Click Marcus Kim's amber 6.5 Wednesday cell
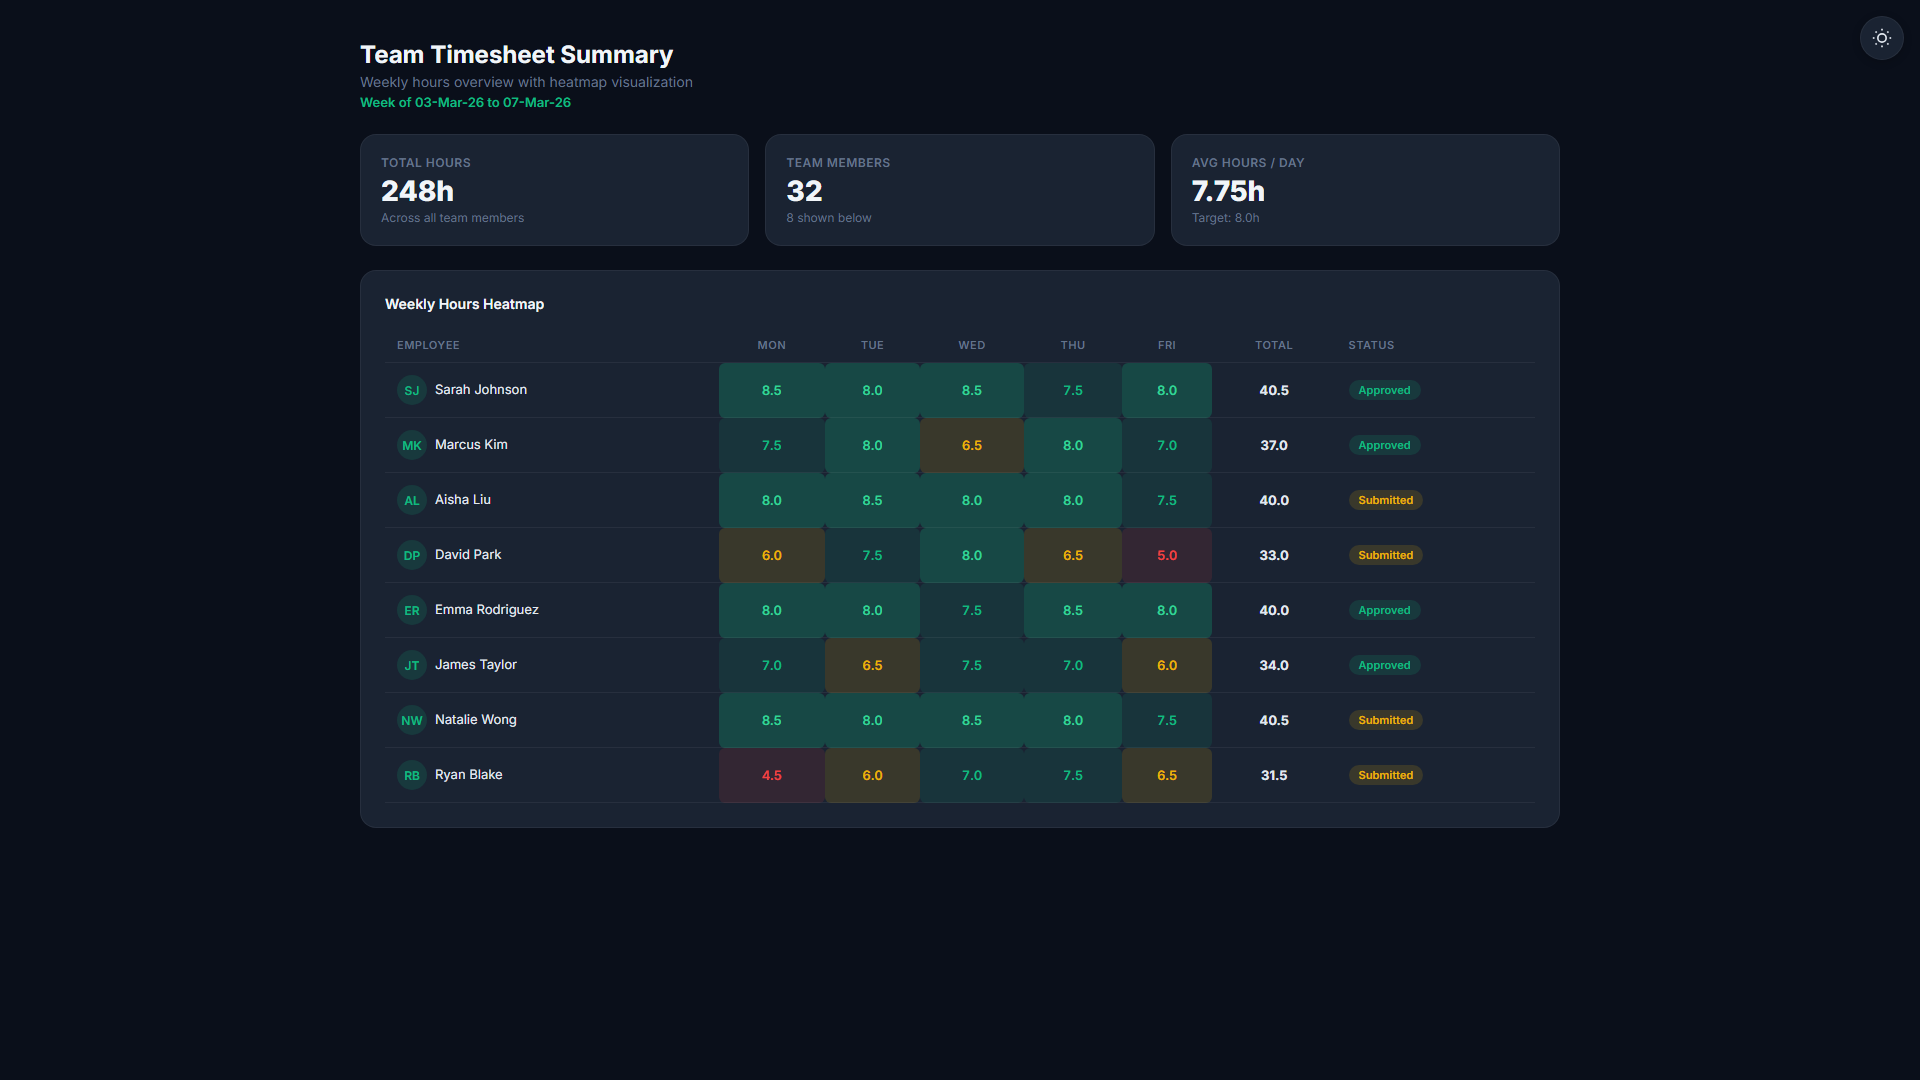The width and height of the screenshot is (1920, 1080). [972, 445]
